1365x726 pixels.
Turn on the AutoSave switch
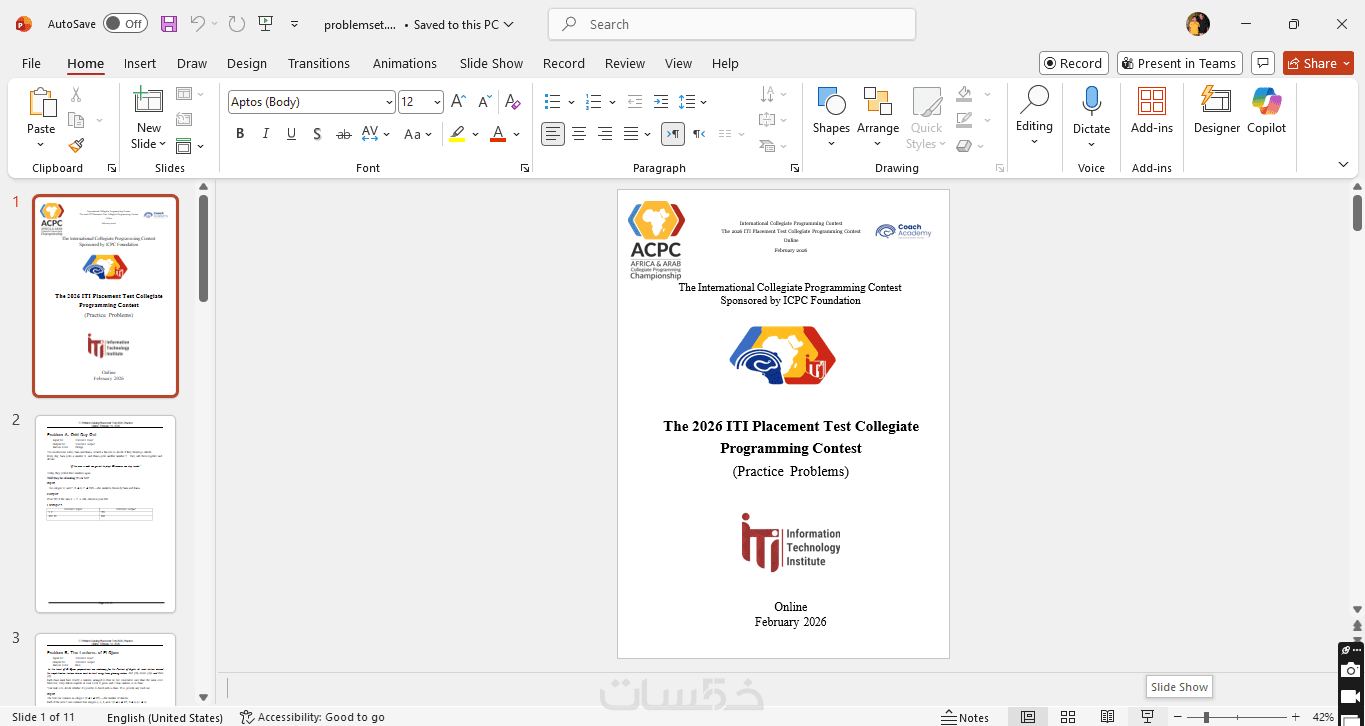point(125,24)
